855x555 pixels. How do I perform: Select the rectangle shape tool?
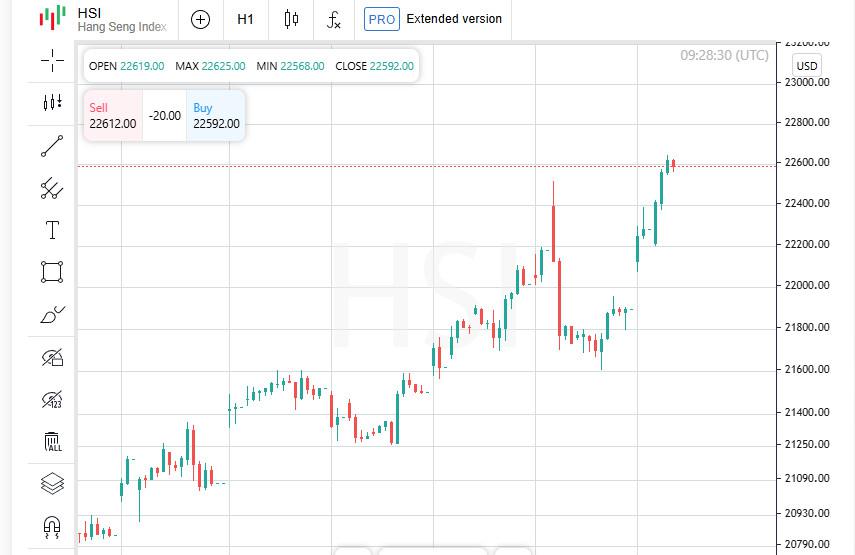tap(52, 272)
